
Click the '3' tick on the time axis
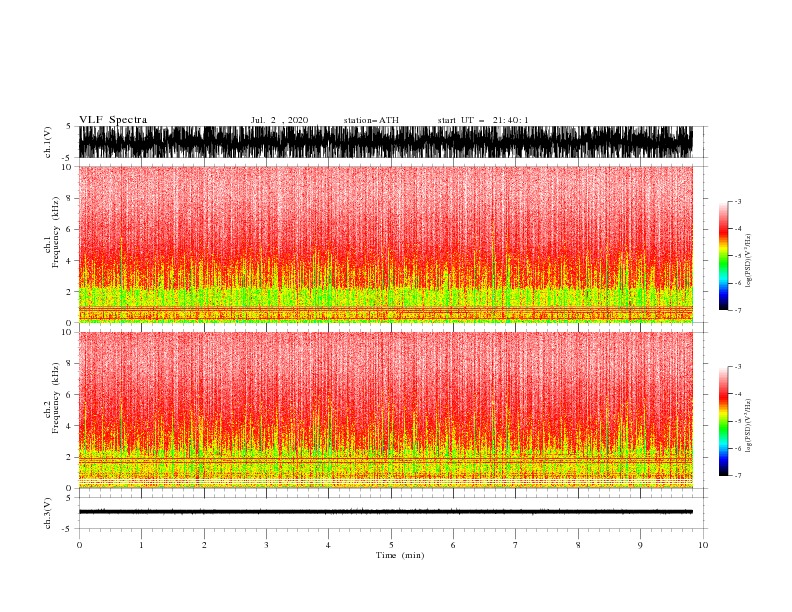tap(266, 545)
